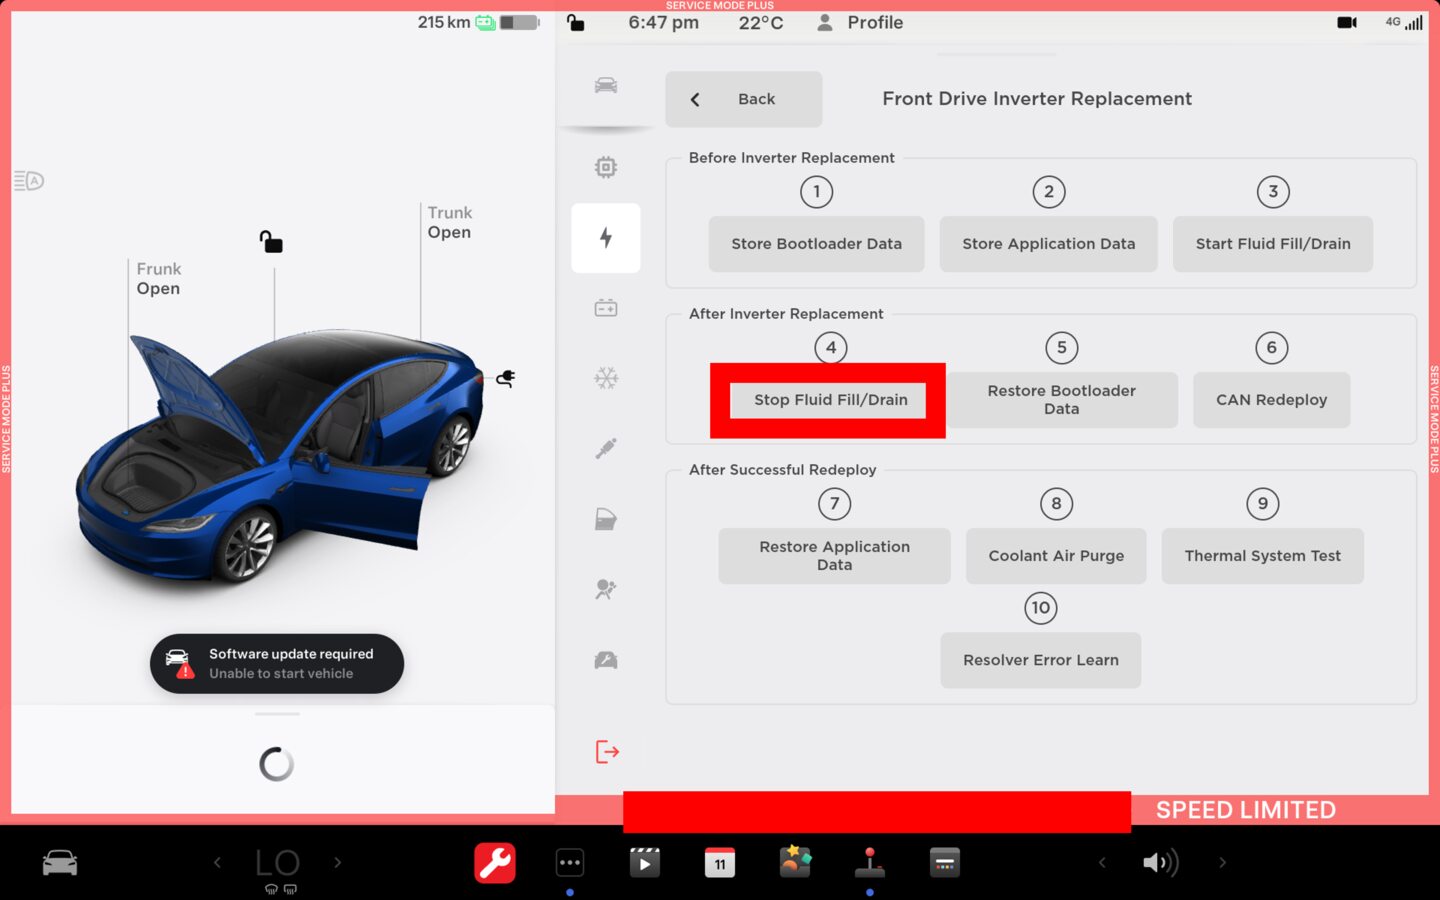Image resolution: width=1440 pixels, height=900 pixels.
Task: Open the red wrench service mode app
Action: (x=494, y=862)
